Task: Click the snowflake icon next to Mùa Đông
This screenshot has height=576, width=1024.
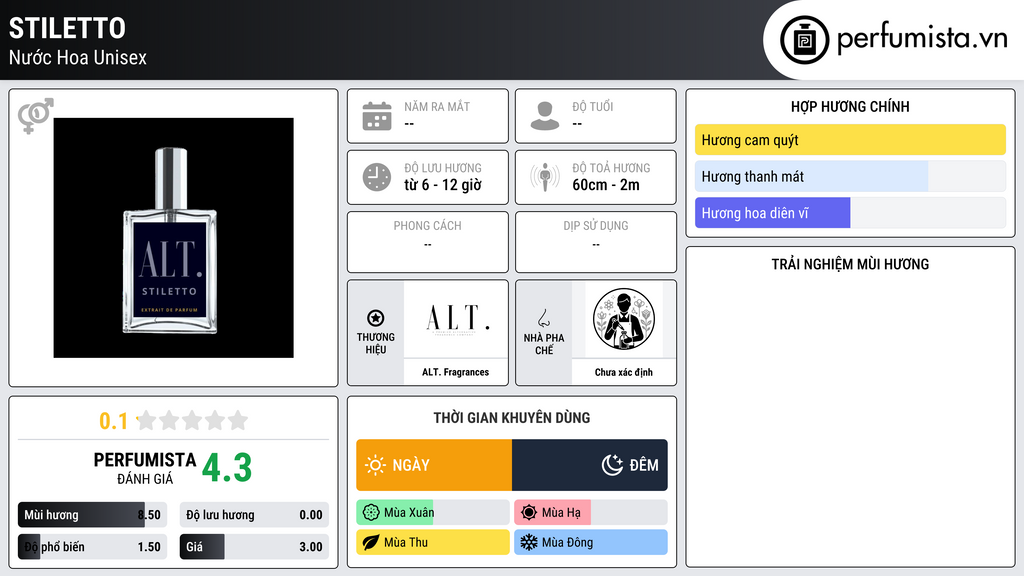Action: [529, 542]
